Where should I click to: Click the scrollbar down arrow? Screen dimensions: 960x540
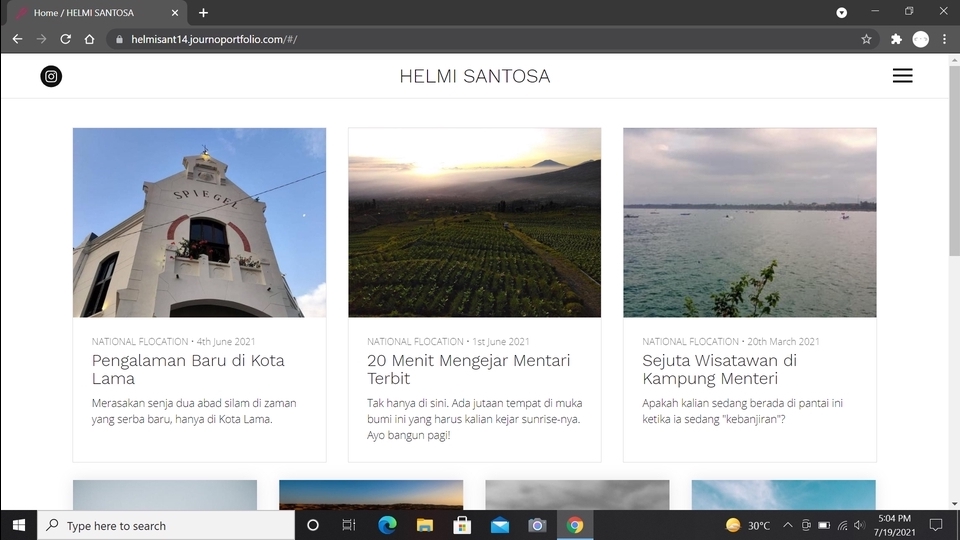pos(954,504)
